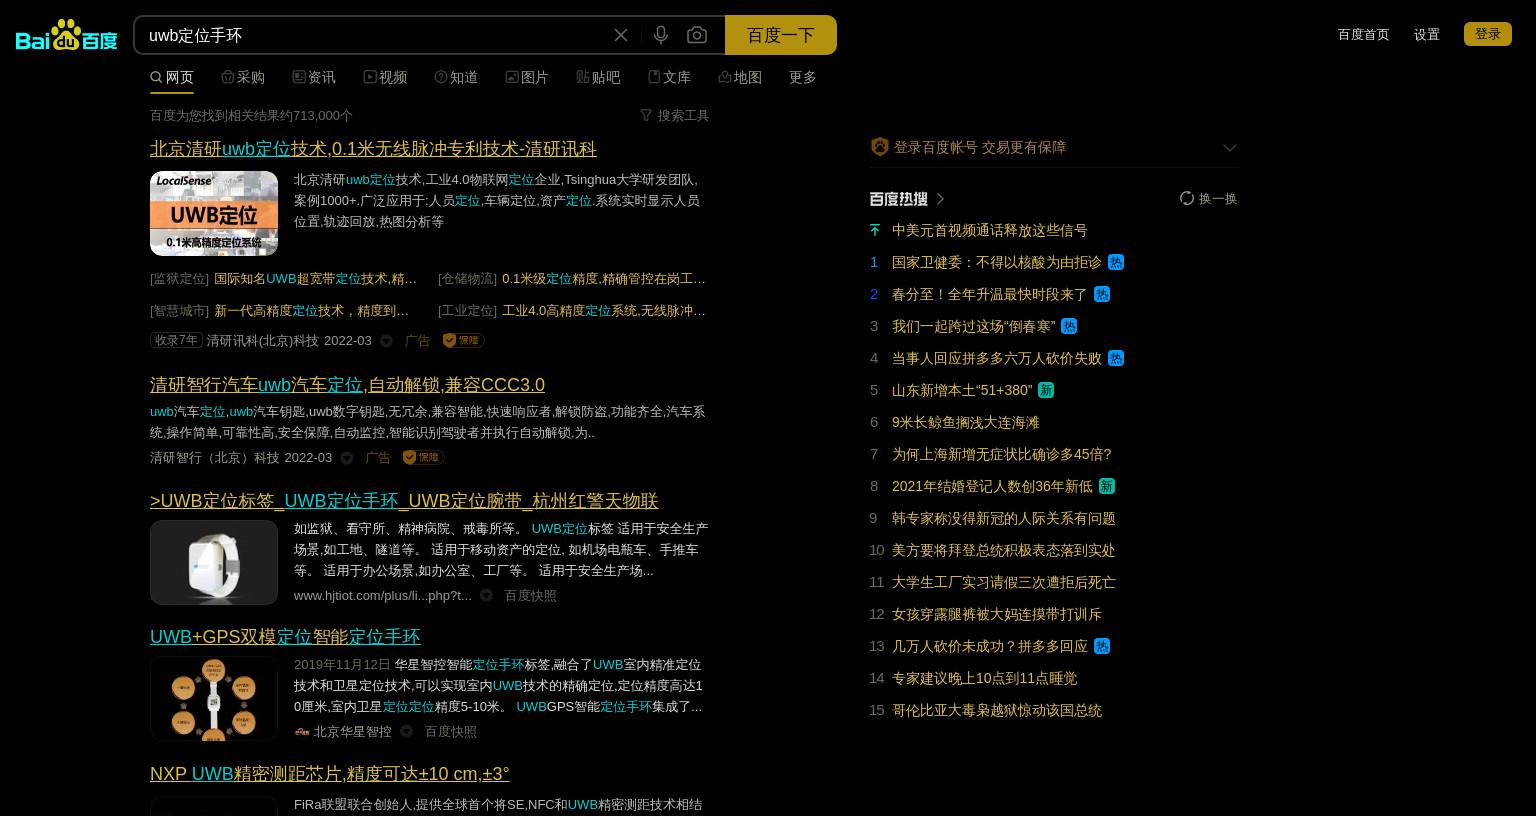This screenshot has width=1536, height=816.
Task: Open result NXP UWB精密测距芯片 title
Action: click(x=330, y=774)
